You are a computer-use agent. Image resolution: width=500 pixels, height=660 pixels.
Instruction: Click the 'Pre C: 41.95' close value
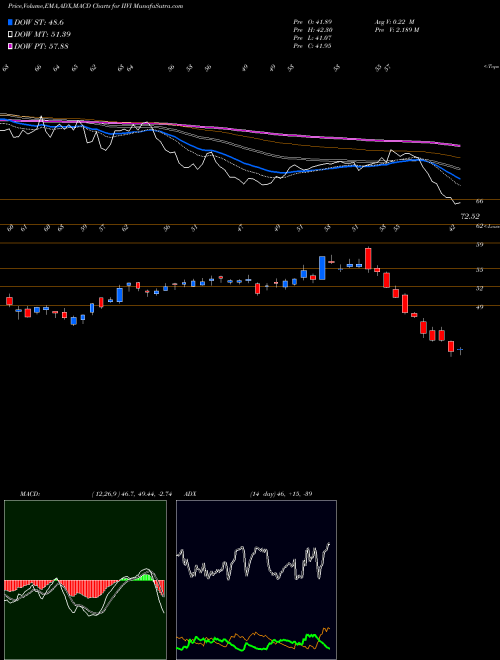coord(313,46)
